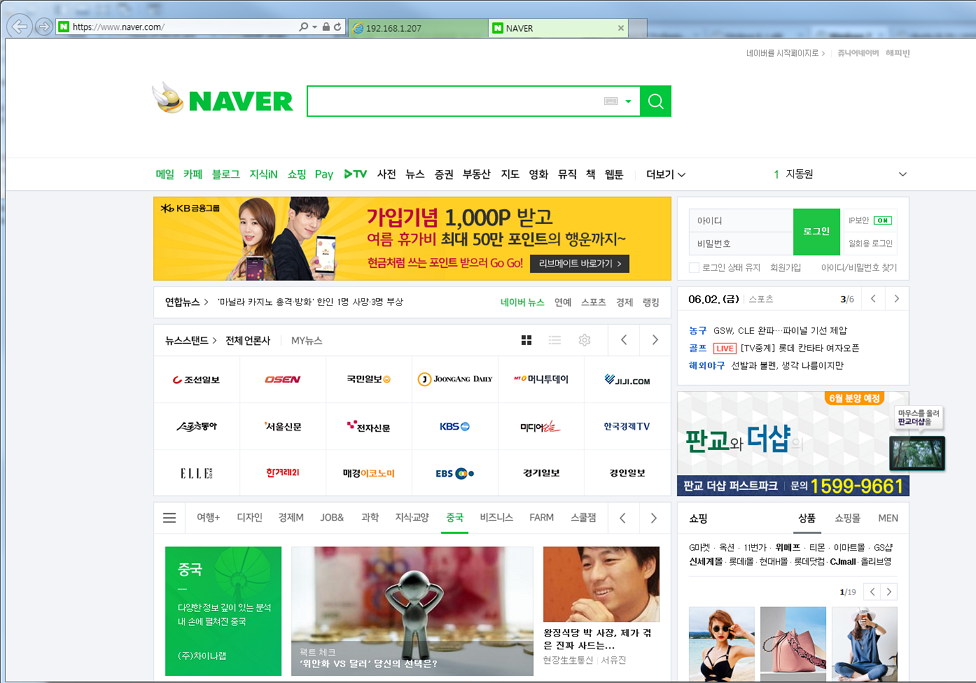
Task: Switch to the 쇼핑몰 shopping tab
Action: pyautogui.click(x=847, y=518)
